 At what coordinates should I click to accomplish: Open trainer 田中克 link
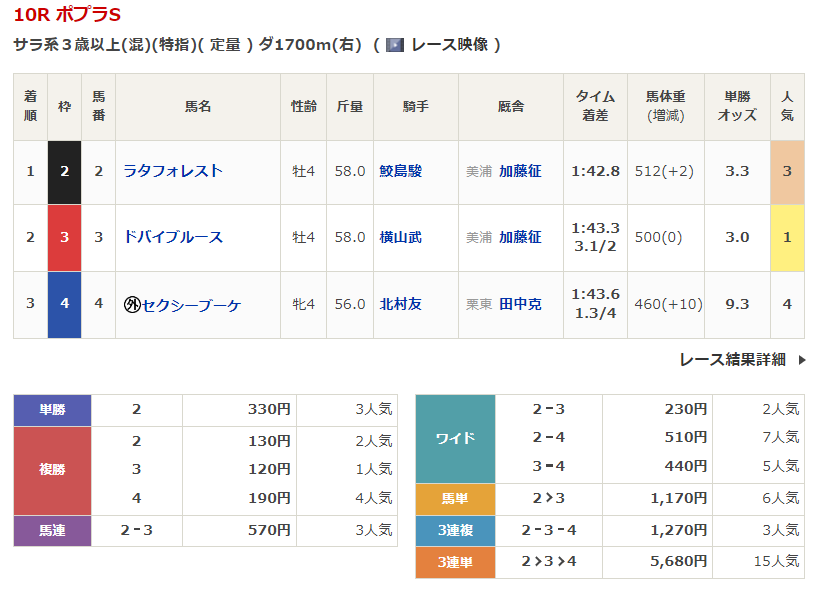click(x=520, y=304)
